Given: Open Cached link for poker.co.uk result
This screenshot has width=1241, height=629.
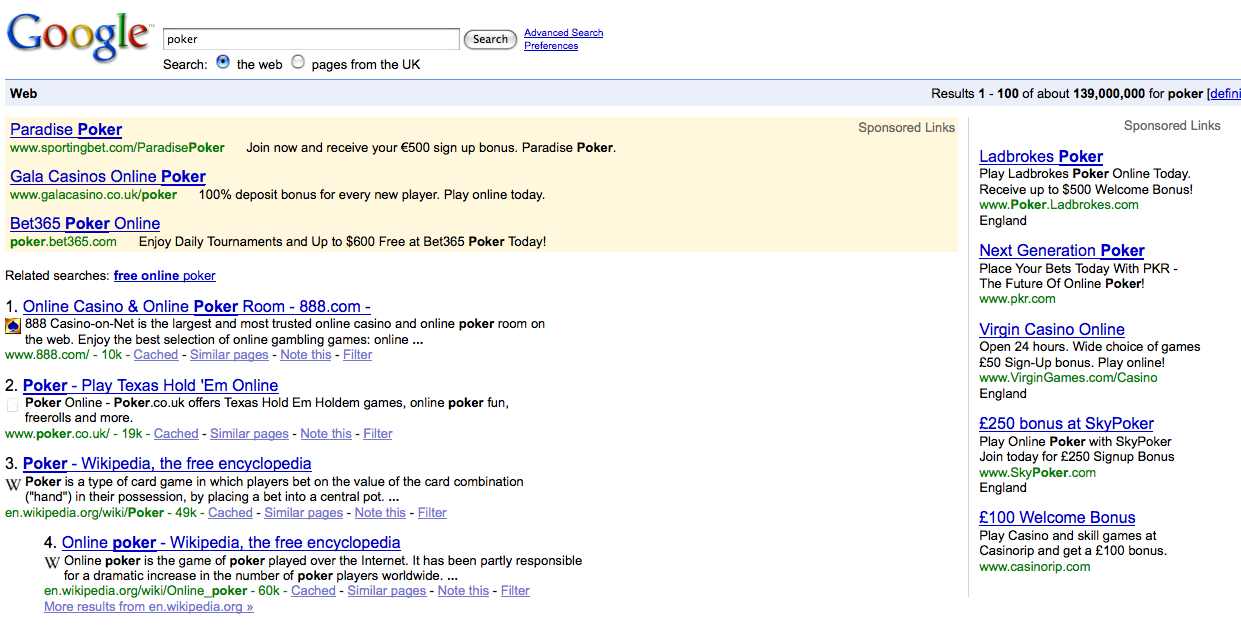Looking at the screenshot, I should pos(176,434).
